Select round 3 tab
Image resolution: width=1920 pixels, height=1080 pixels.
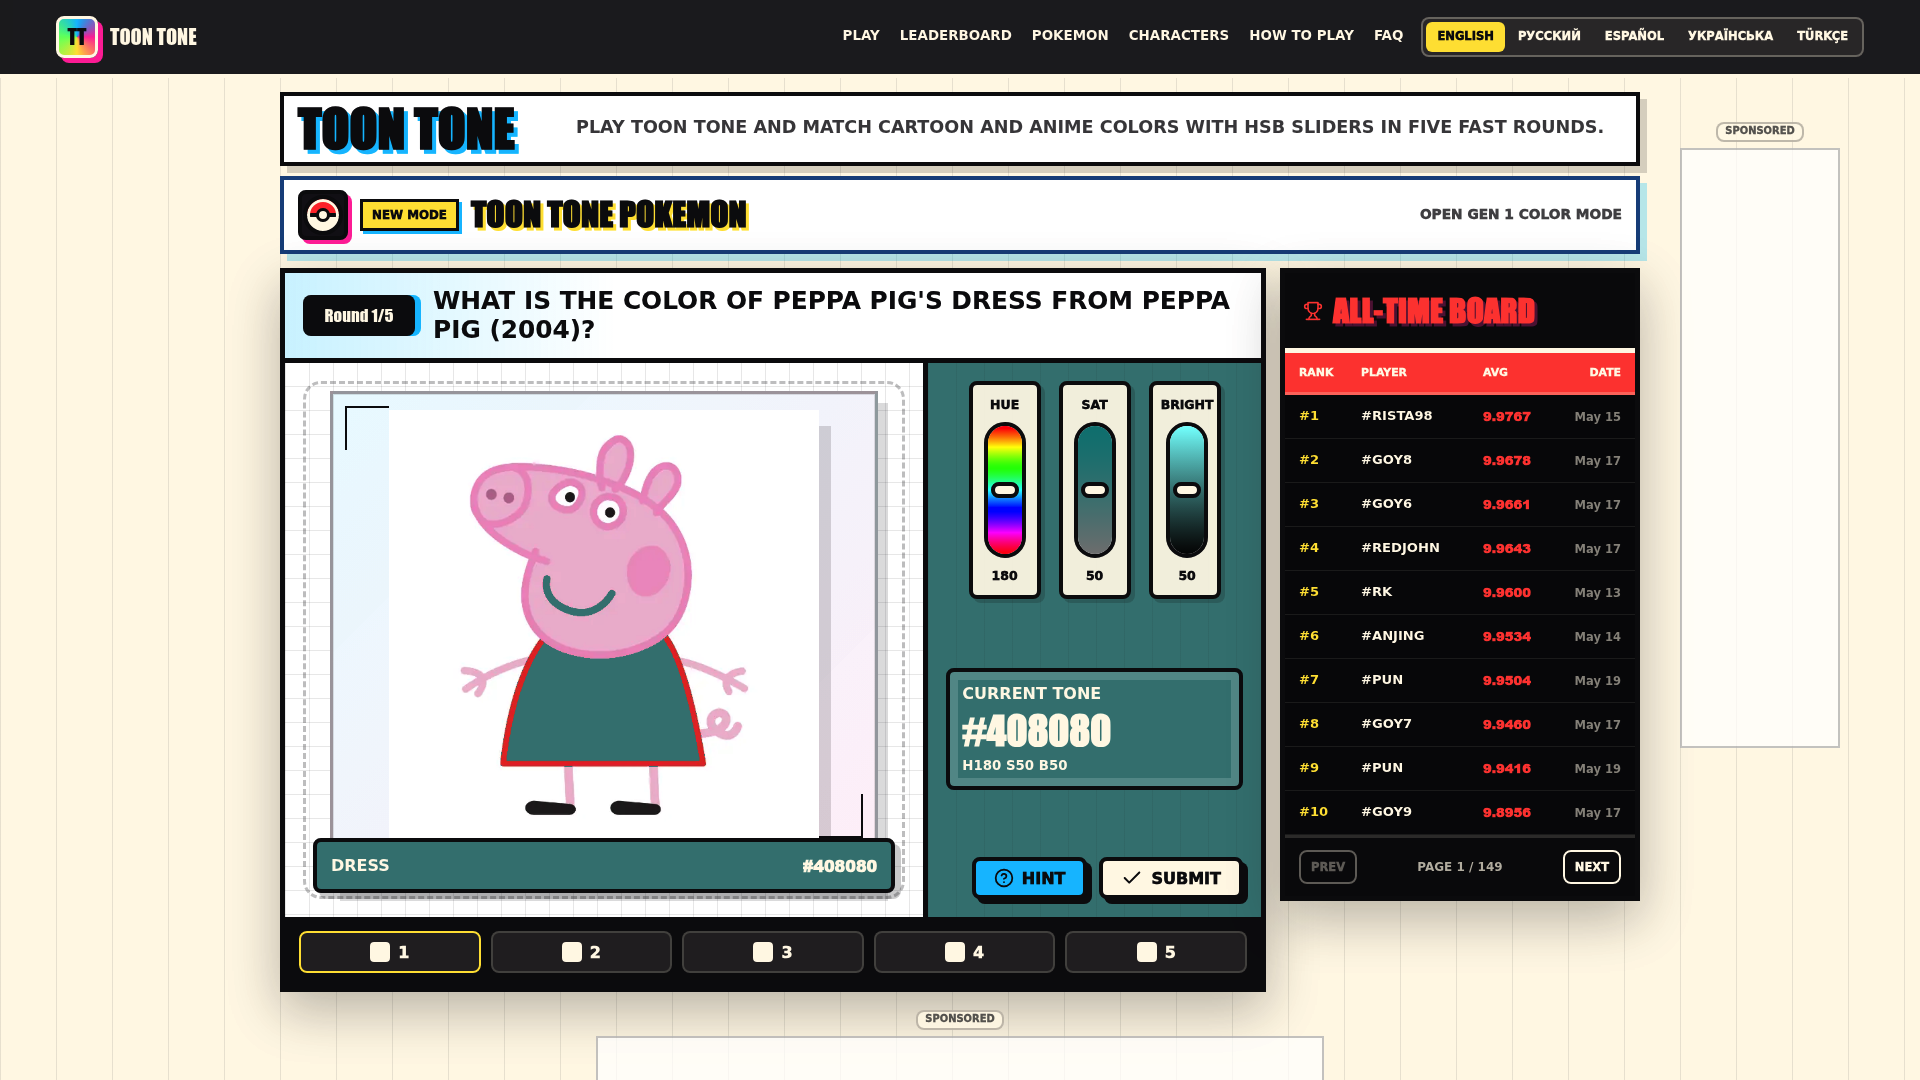click(773, 952)
